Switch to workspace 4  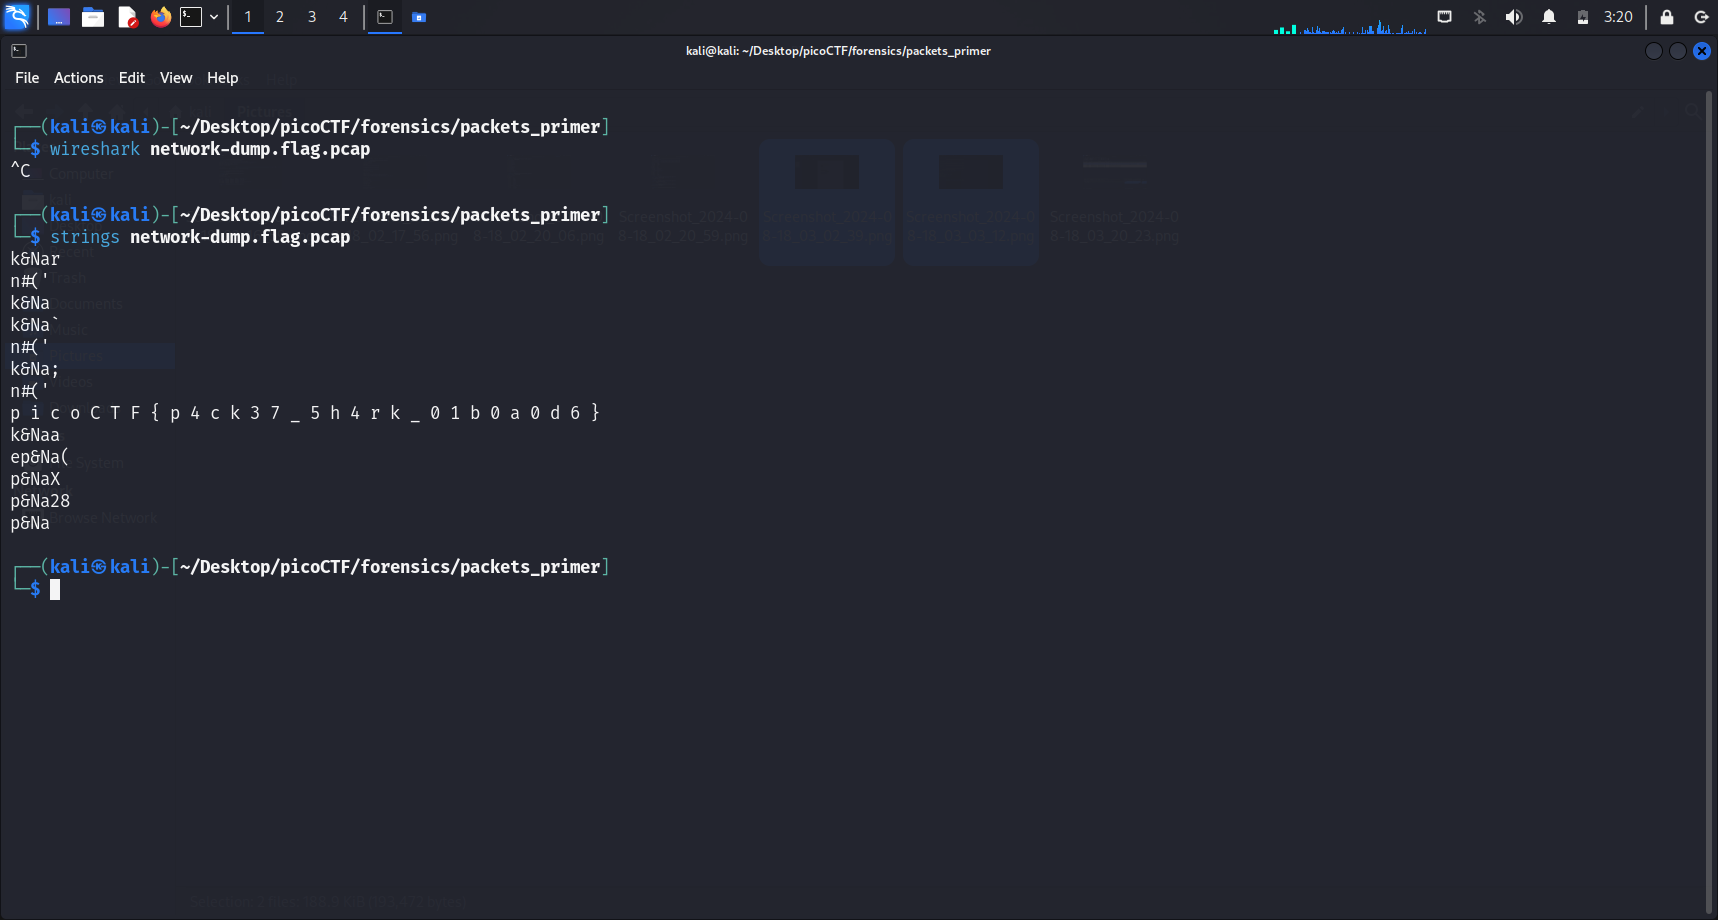[343, 17]
